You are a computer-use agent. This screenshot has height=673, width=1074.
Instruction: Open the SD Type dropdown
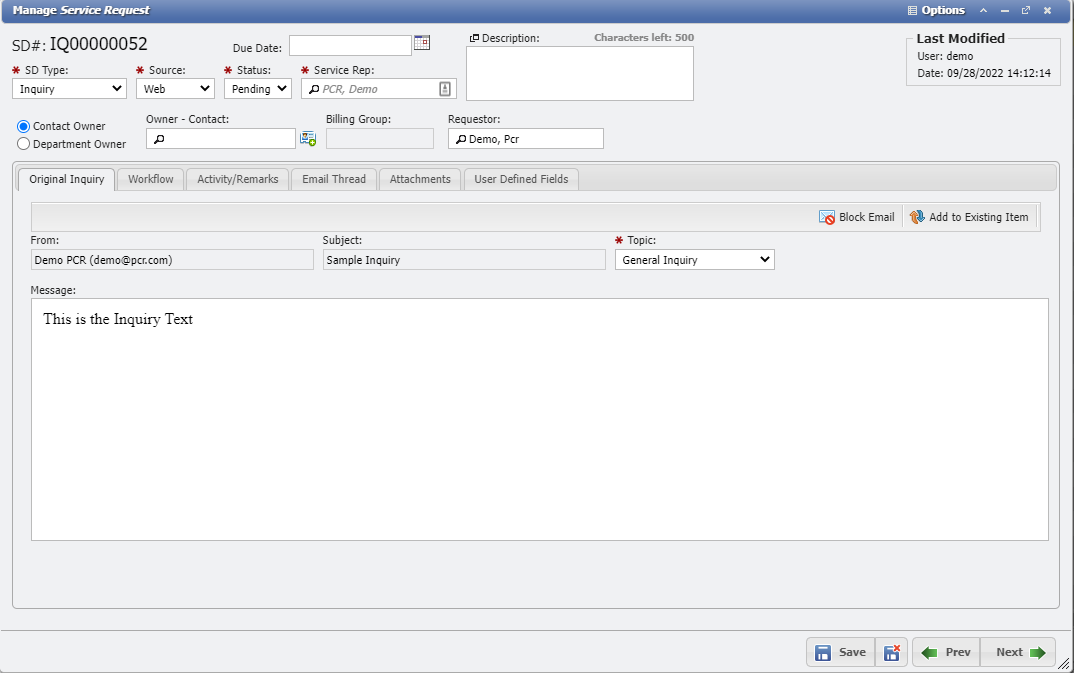(x=69, y=89)
